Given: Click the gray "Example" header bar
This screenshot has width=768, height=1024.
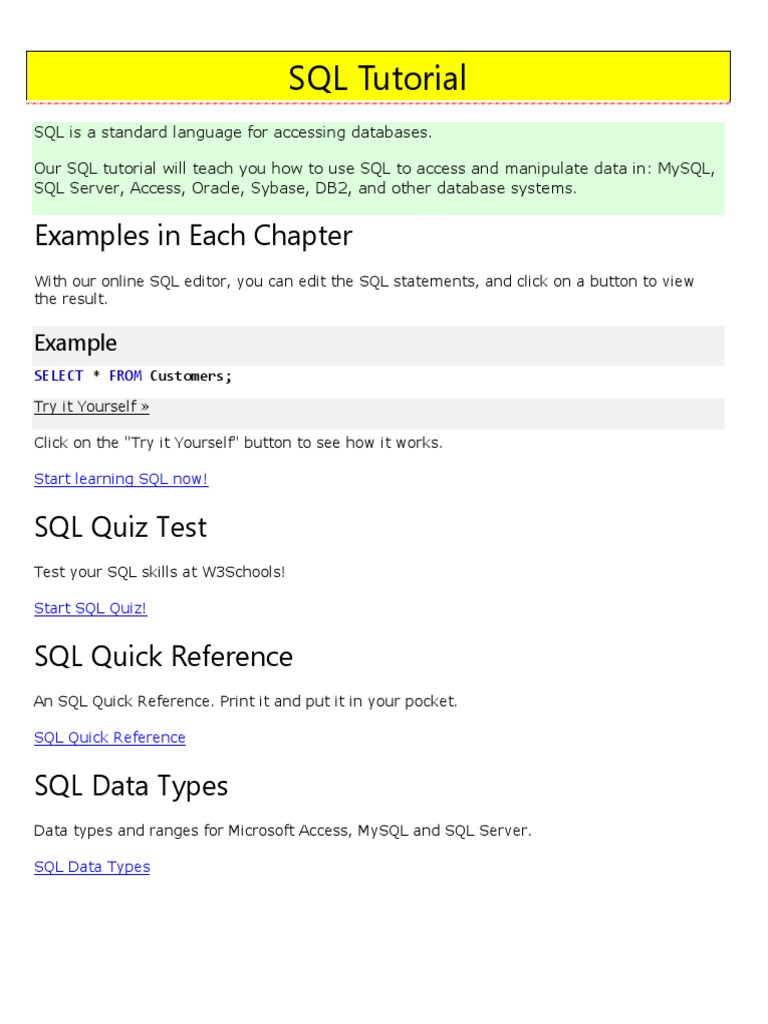Looking at the screenshot, I should [378, 344].
